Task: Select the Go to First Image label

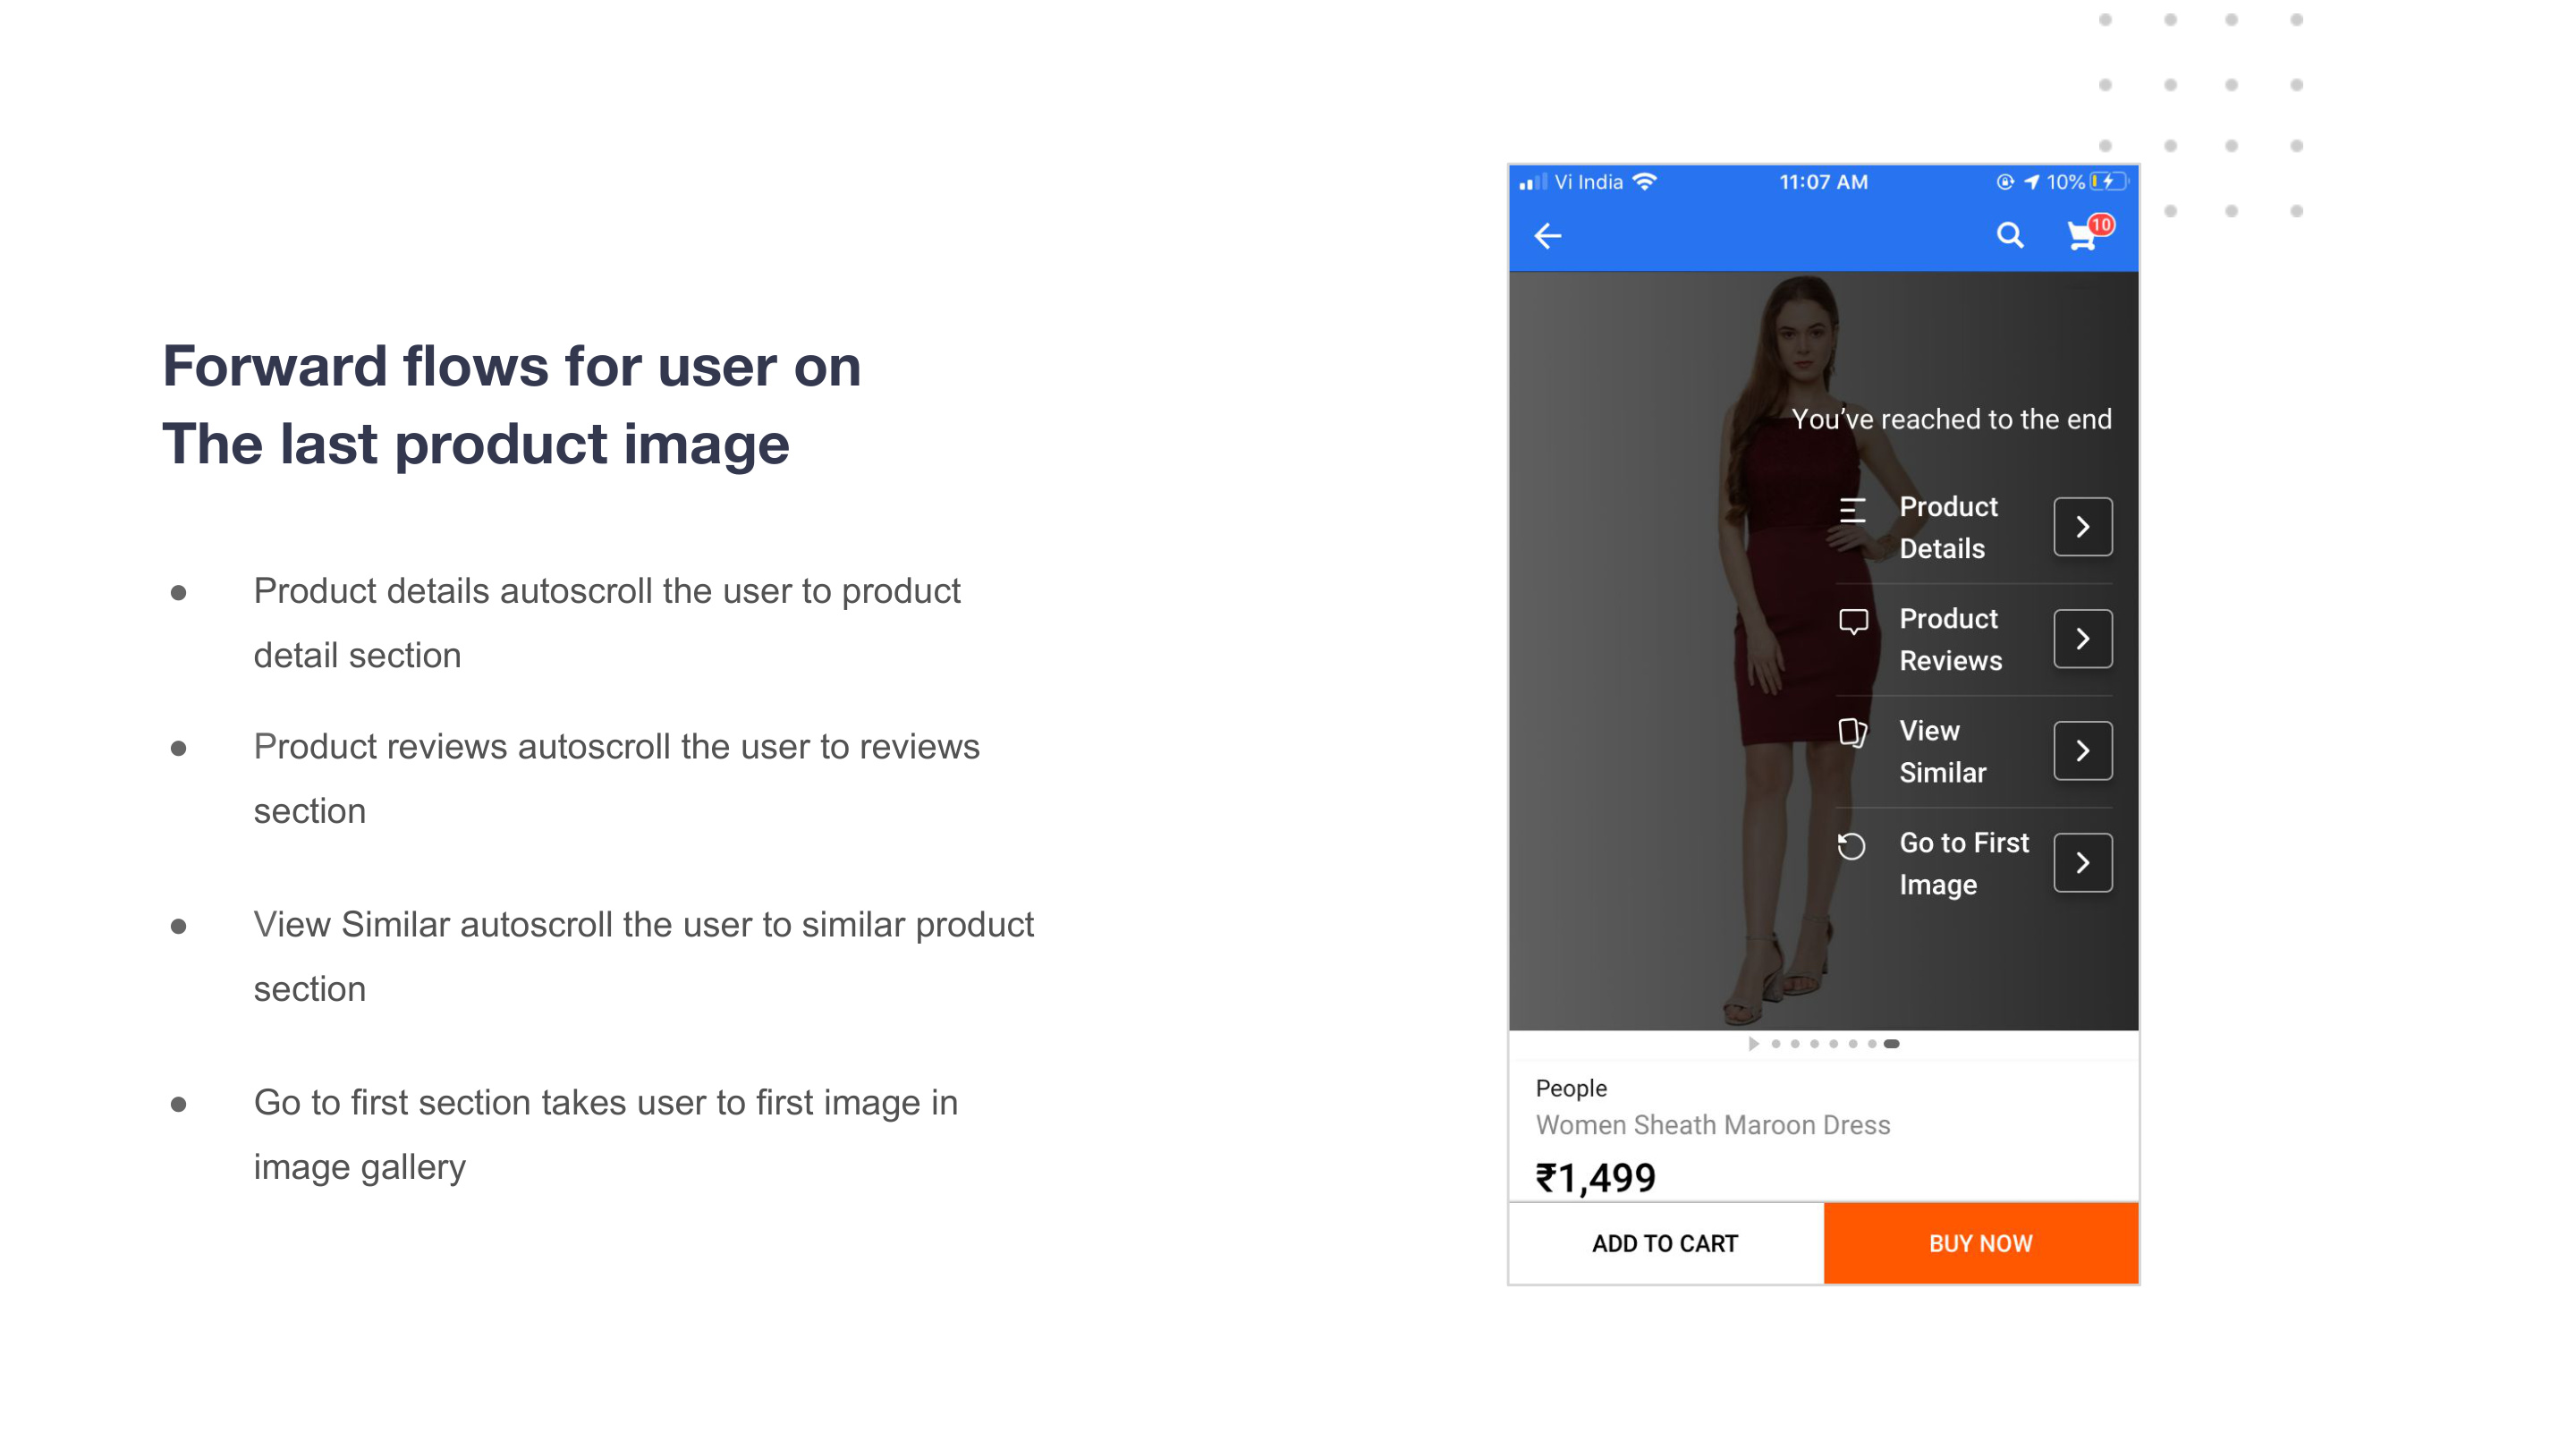Action: point(1964,863)
